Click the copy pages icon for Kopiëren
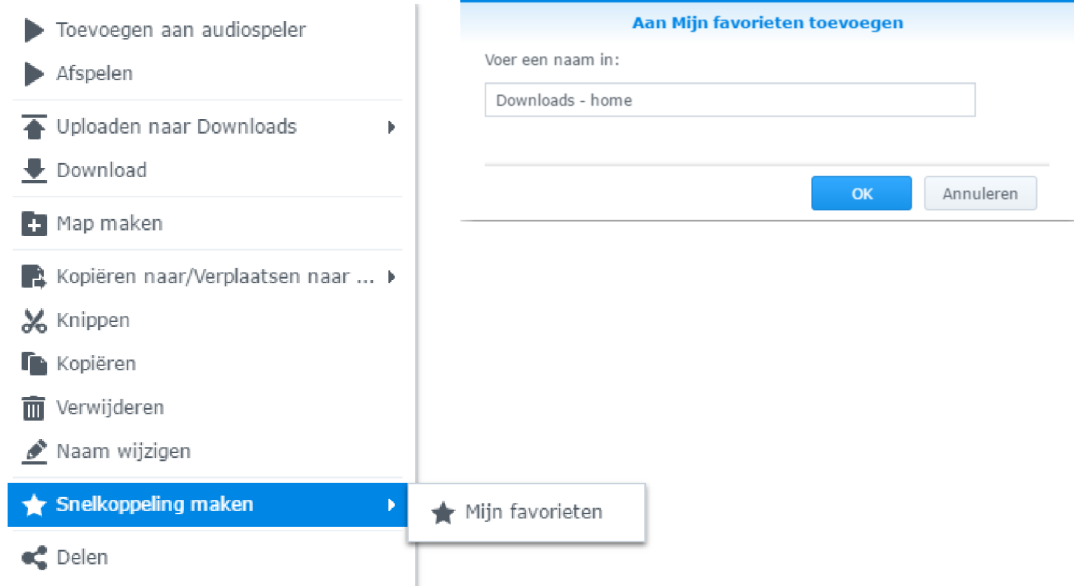Viewport: 1074px width, 586px height. click(x=34, y=364)
